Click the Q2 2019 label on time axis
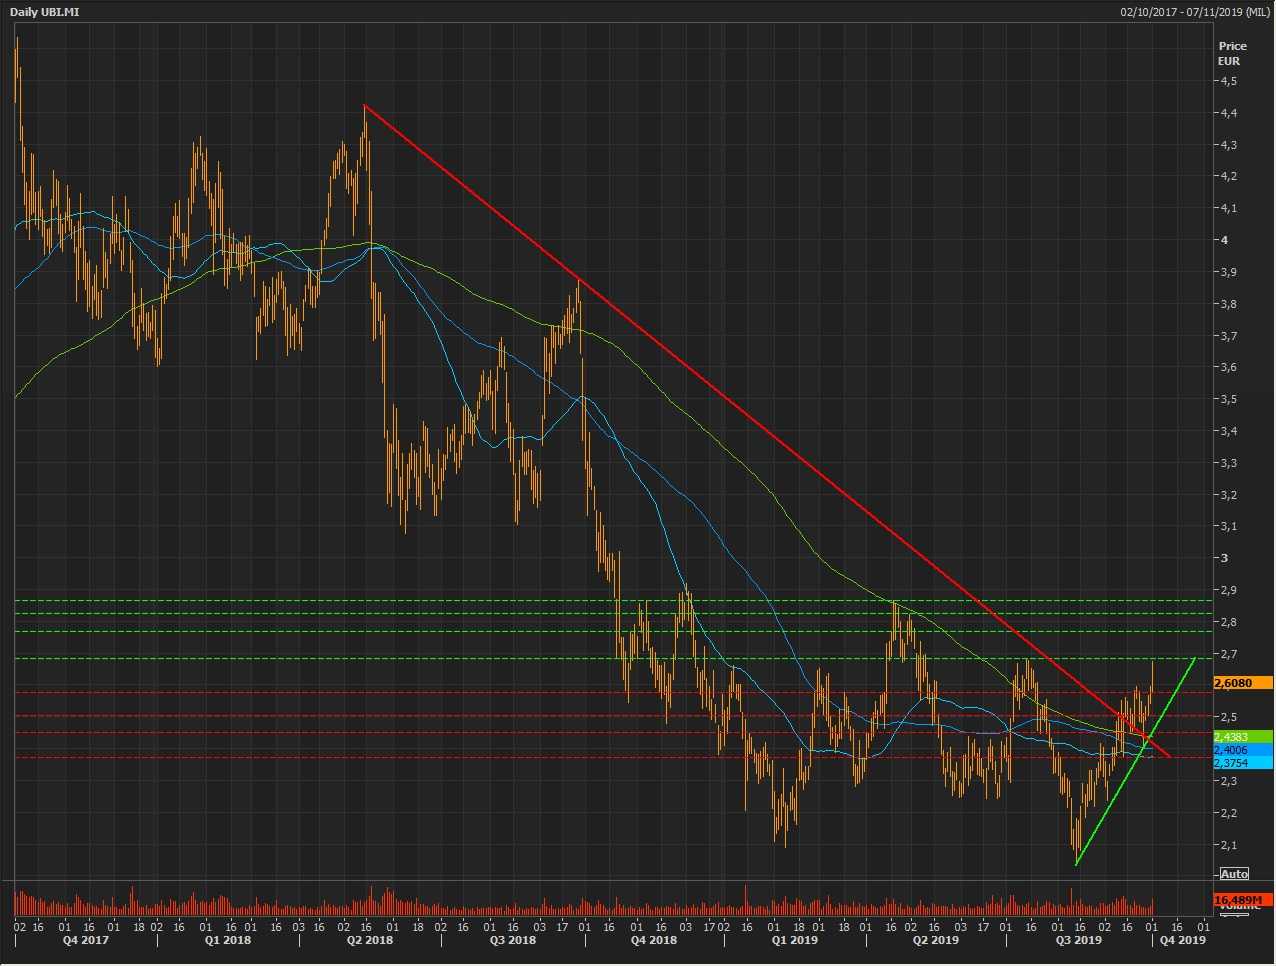The height and width of the screenshot is (966, 1276). coord(936,940)
